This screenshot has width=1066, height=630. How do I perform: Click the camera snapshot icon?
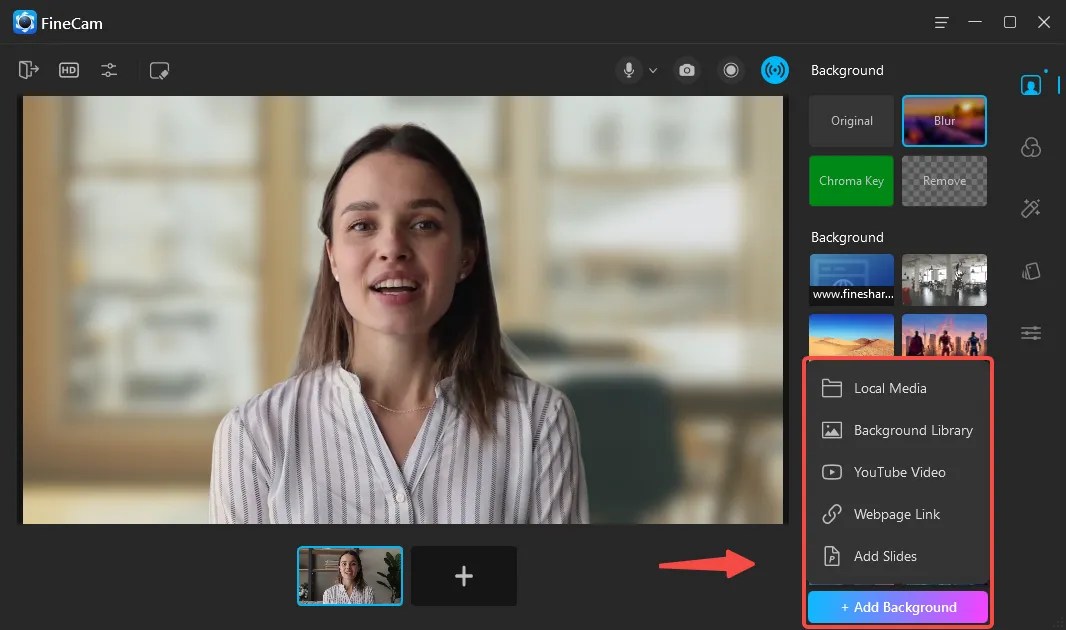(x=686, y=70)
